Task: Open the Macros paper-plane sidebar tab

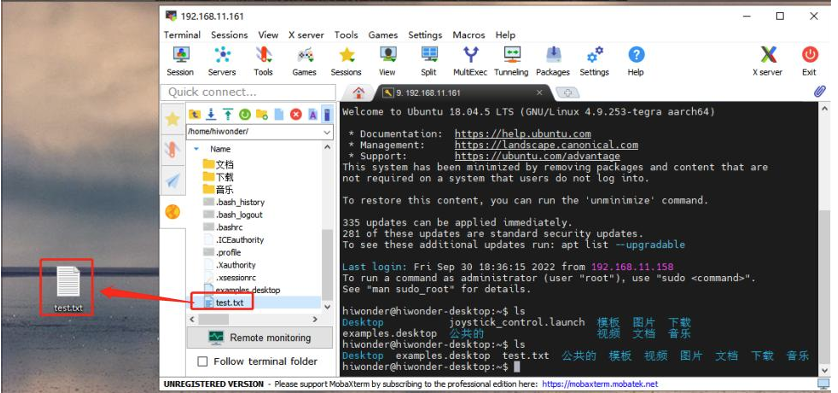Action: (172, 181)
